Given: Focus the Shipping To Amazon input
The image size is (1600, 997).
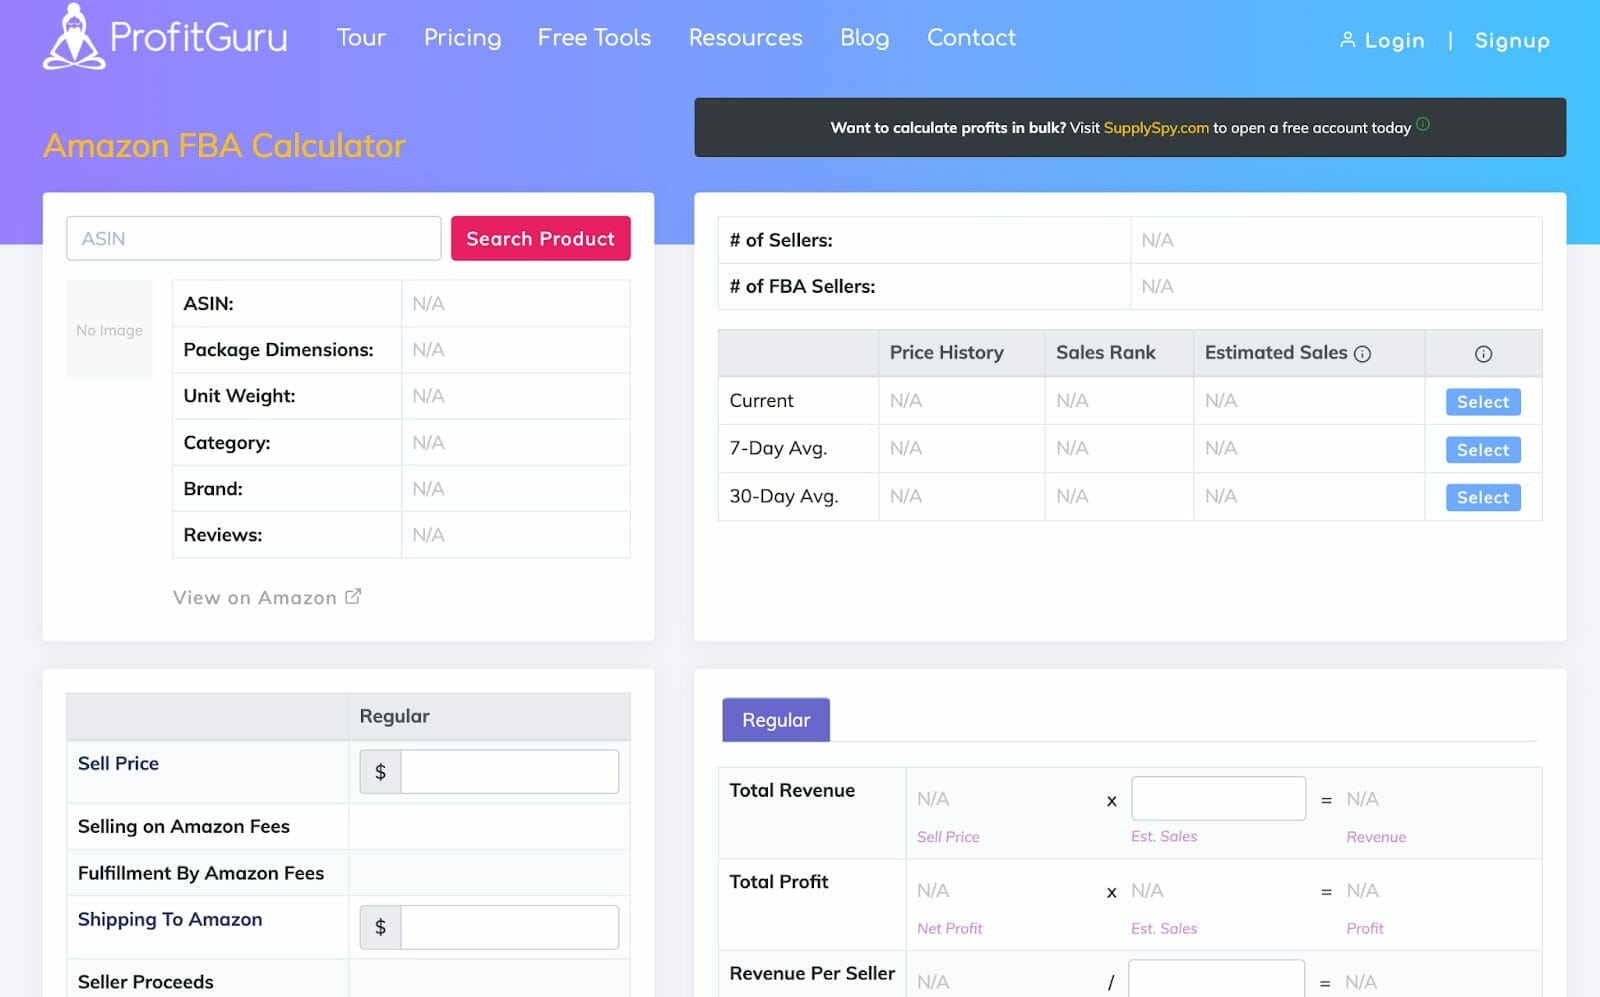Looking at the screenshot, I should tap(509, 927).
